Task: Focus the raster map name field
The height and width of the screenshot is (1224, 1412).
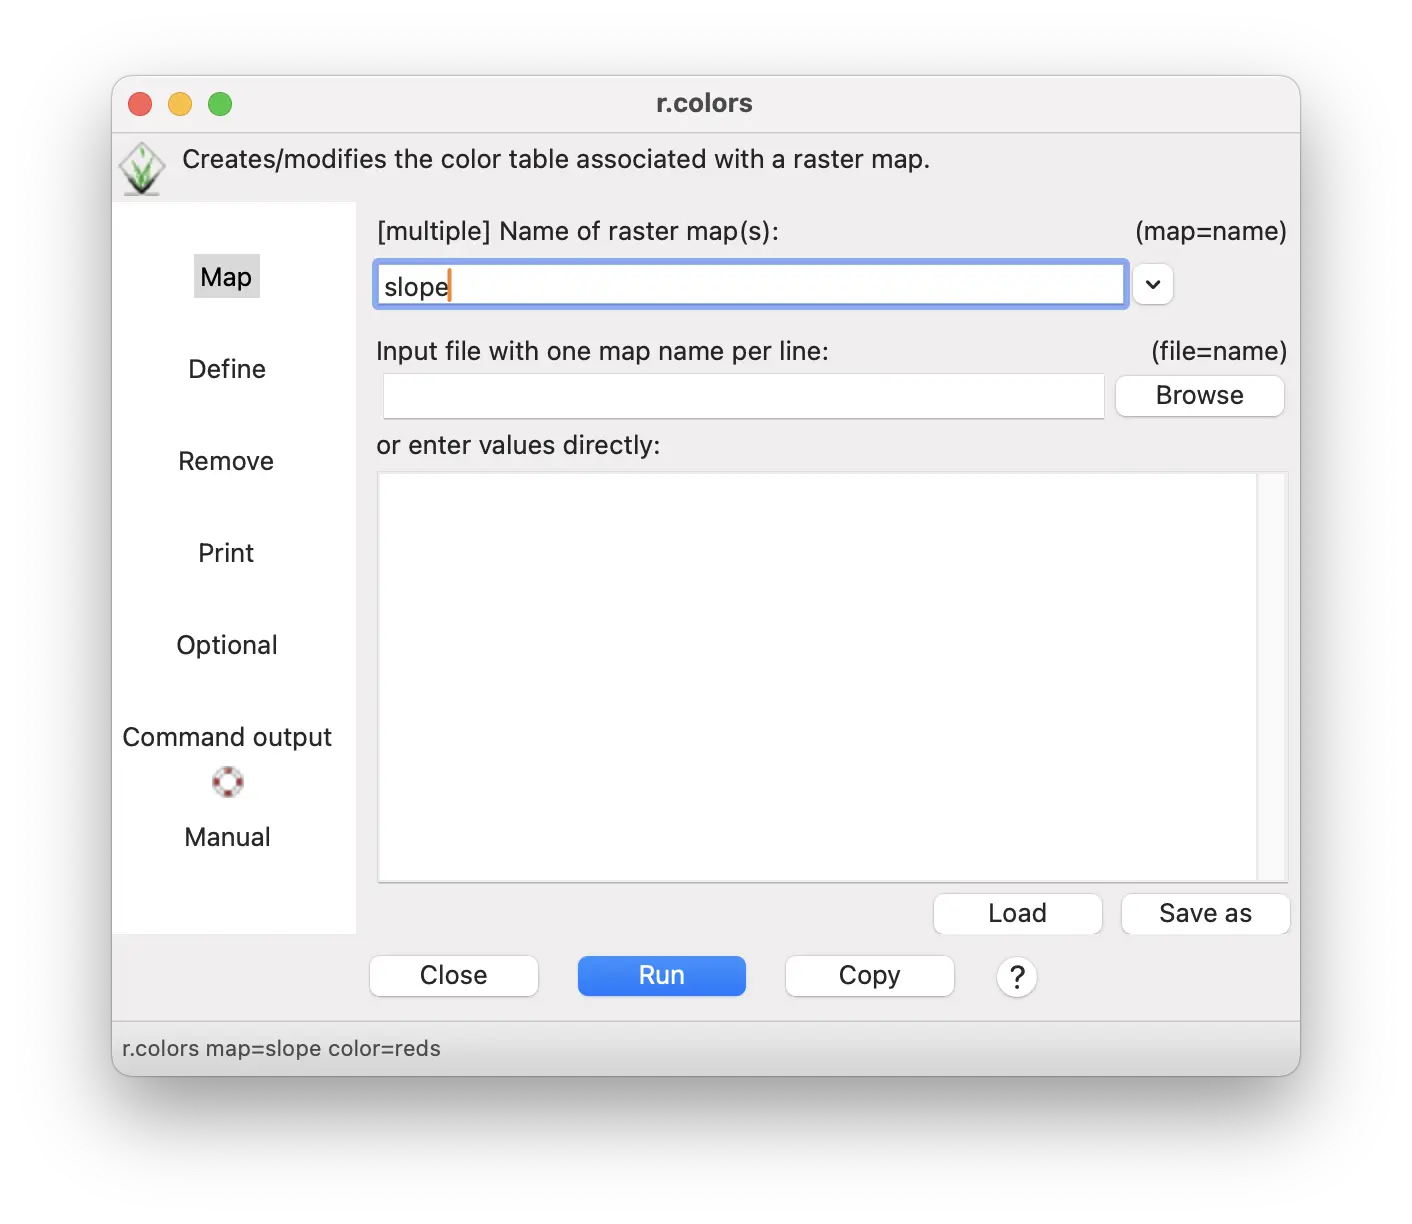Action: (x=750, y=286)
